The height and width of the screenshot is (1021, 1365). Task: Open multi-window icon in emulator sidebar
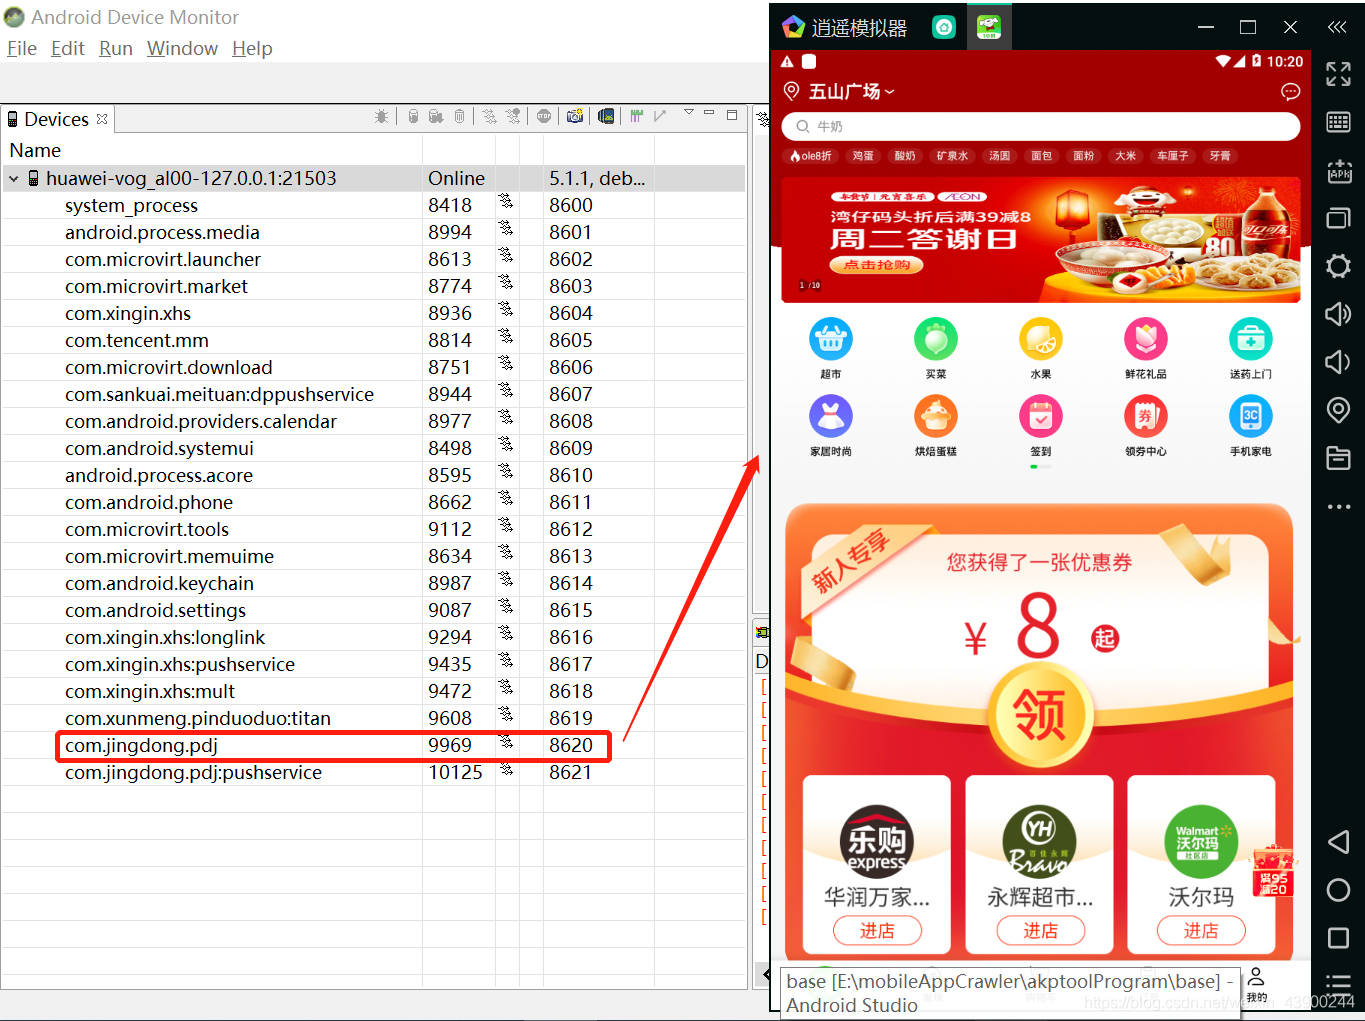point(1338,218)
